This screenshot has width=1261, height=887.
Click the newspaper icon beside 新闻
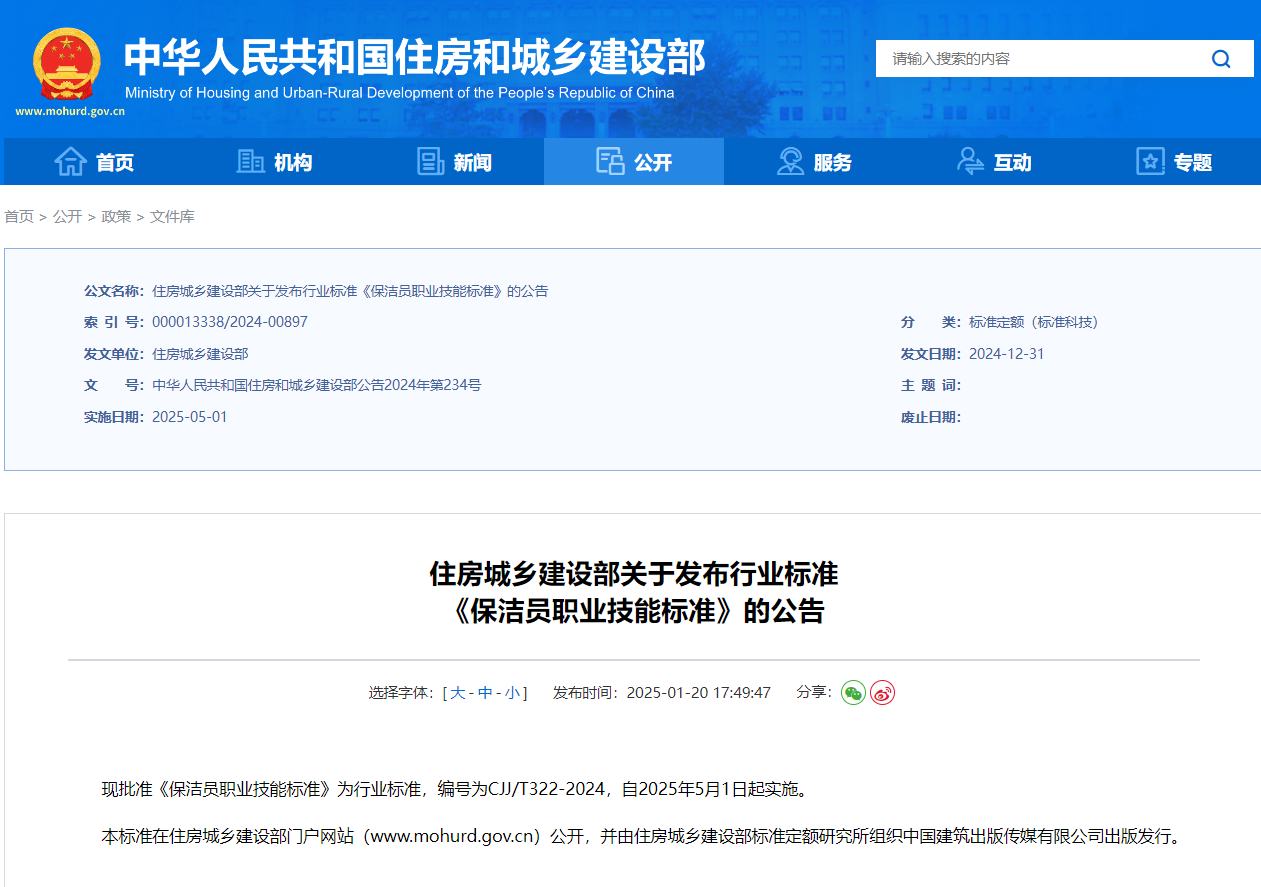(x=430, y=162)
